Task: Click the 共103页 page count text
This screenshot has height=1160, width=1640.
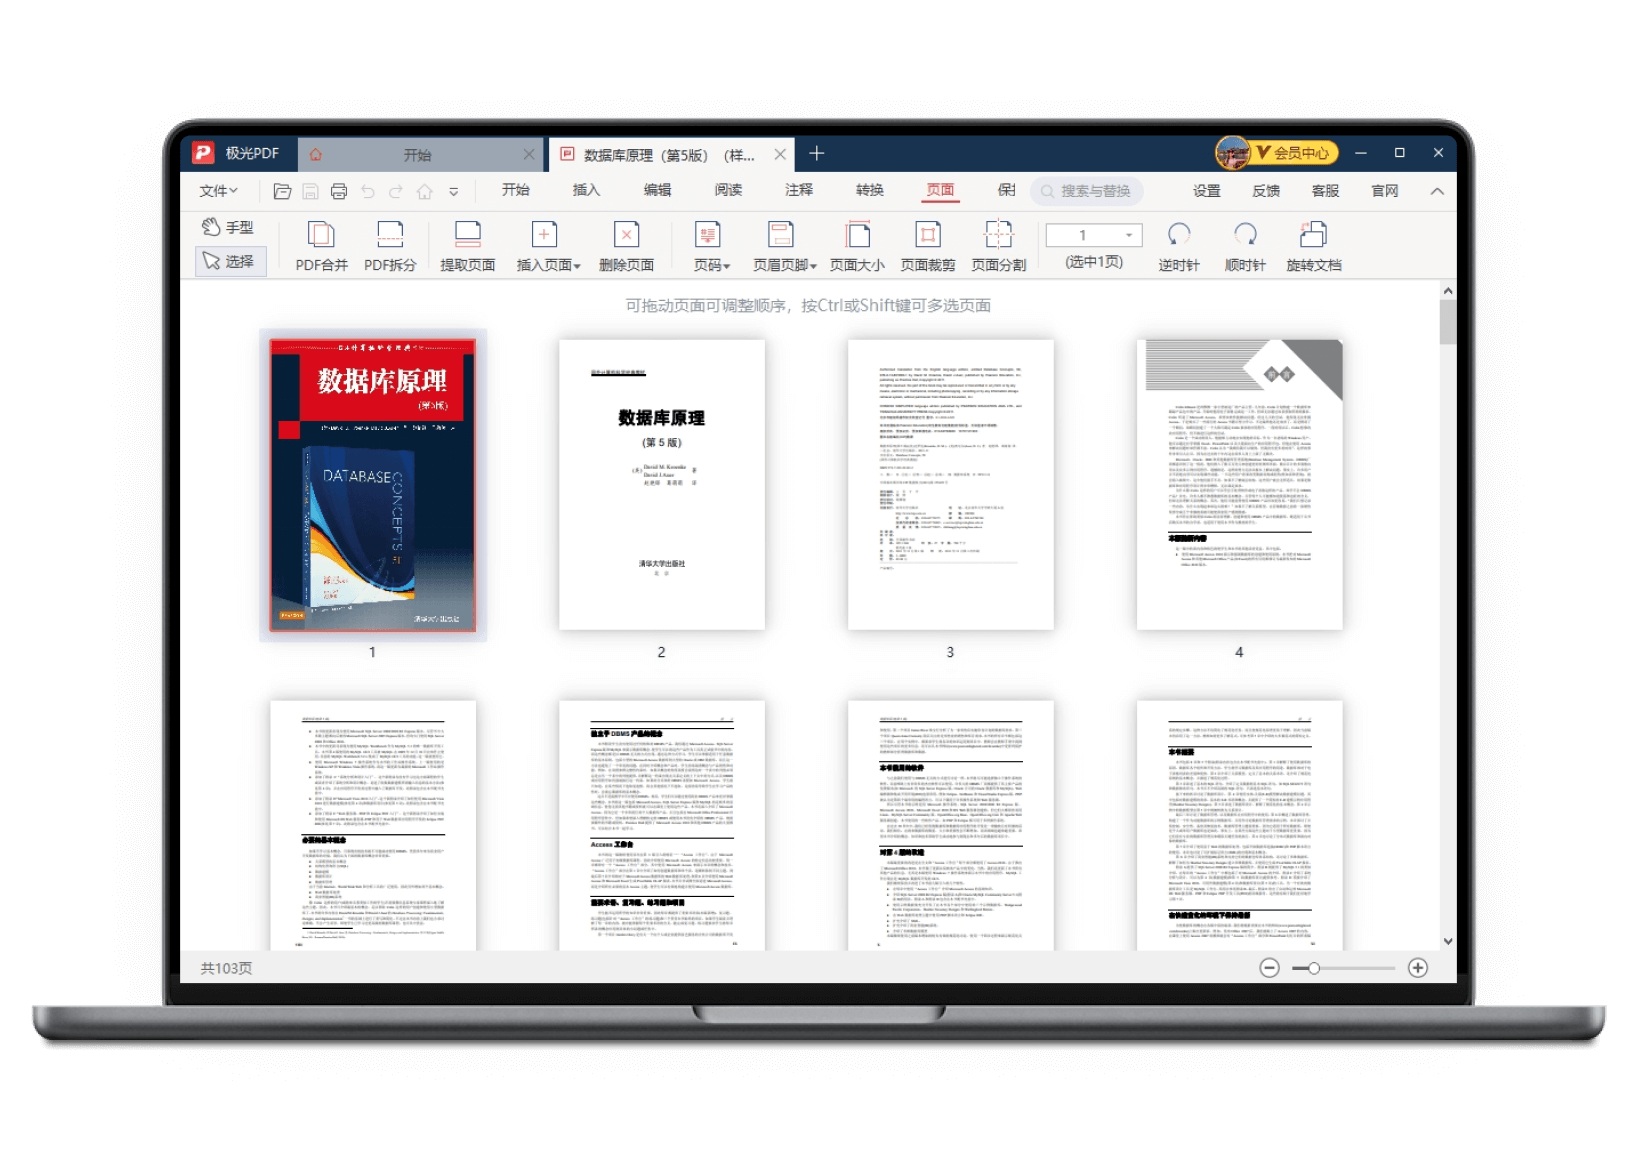Action: coord(226,968)
